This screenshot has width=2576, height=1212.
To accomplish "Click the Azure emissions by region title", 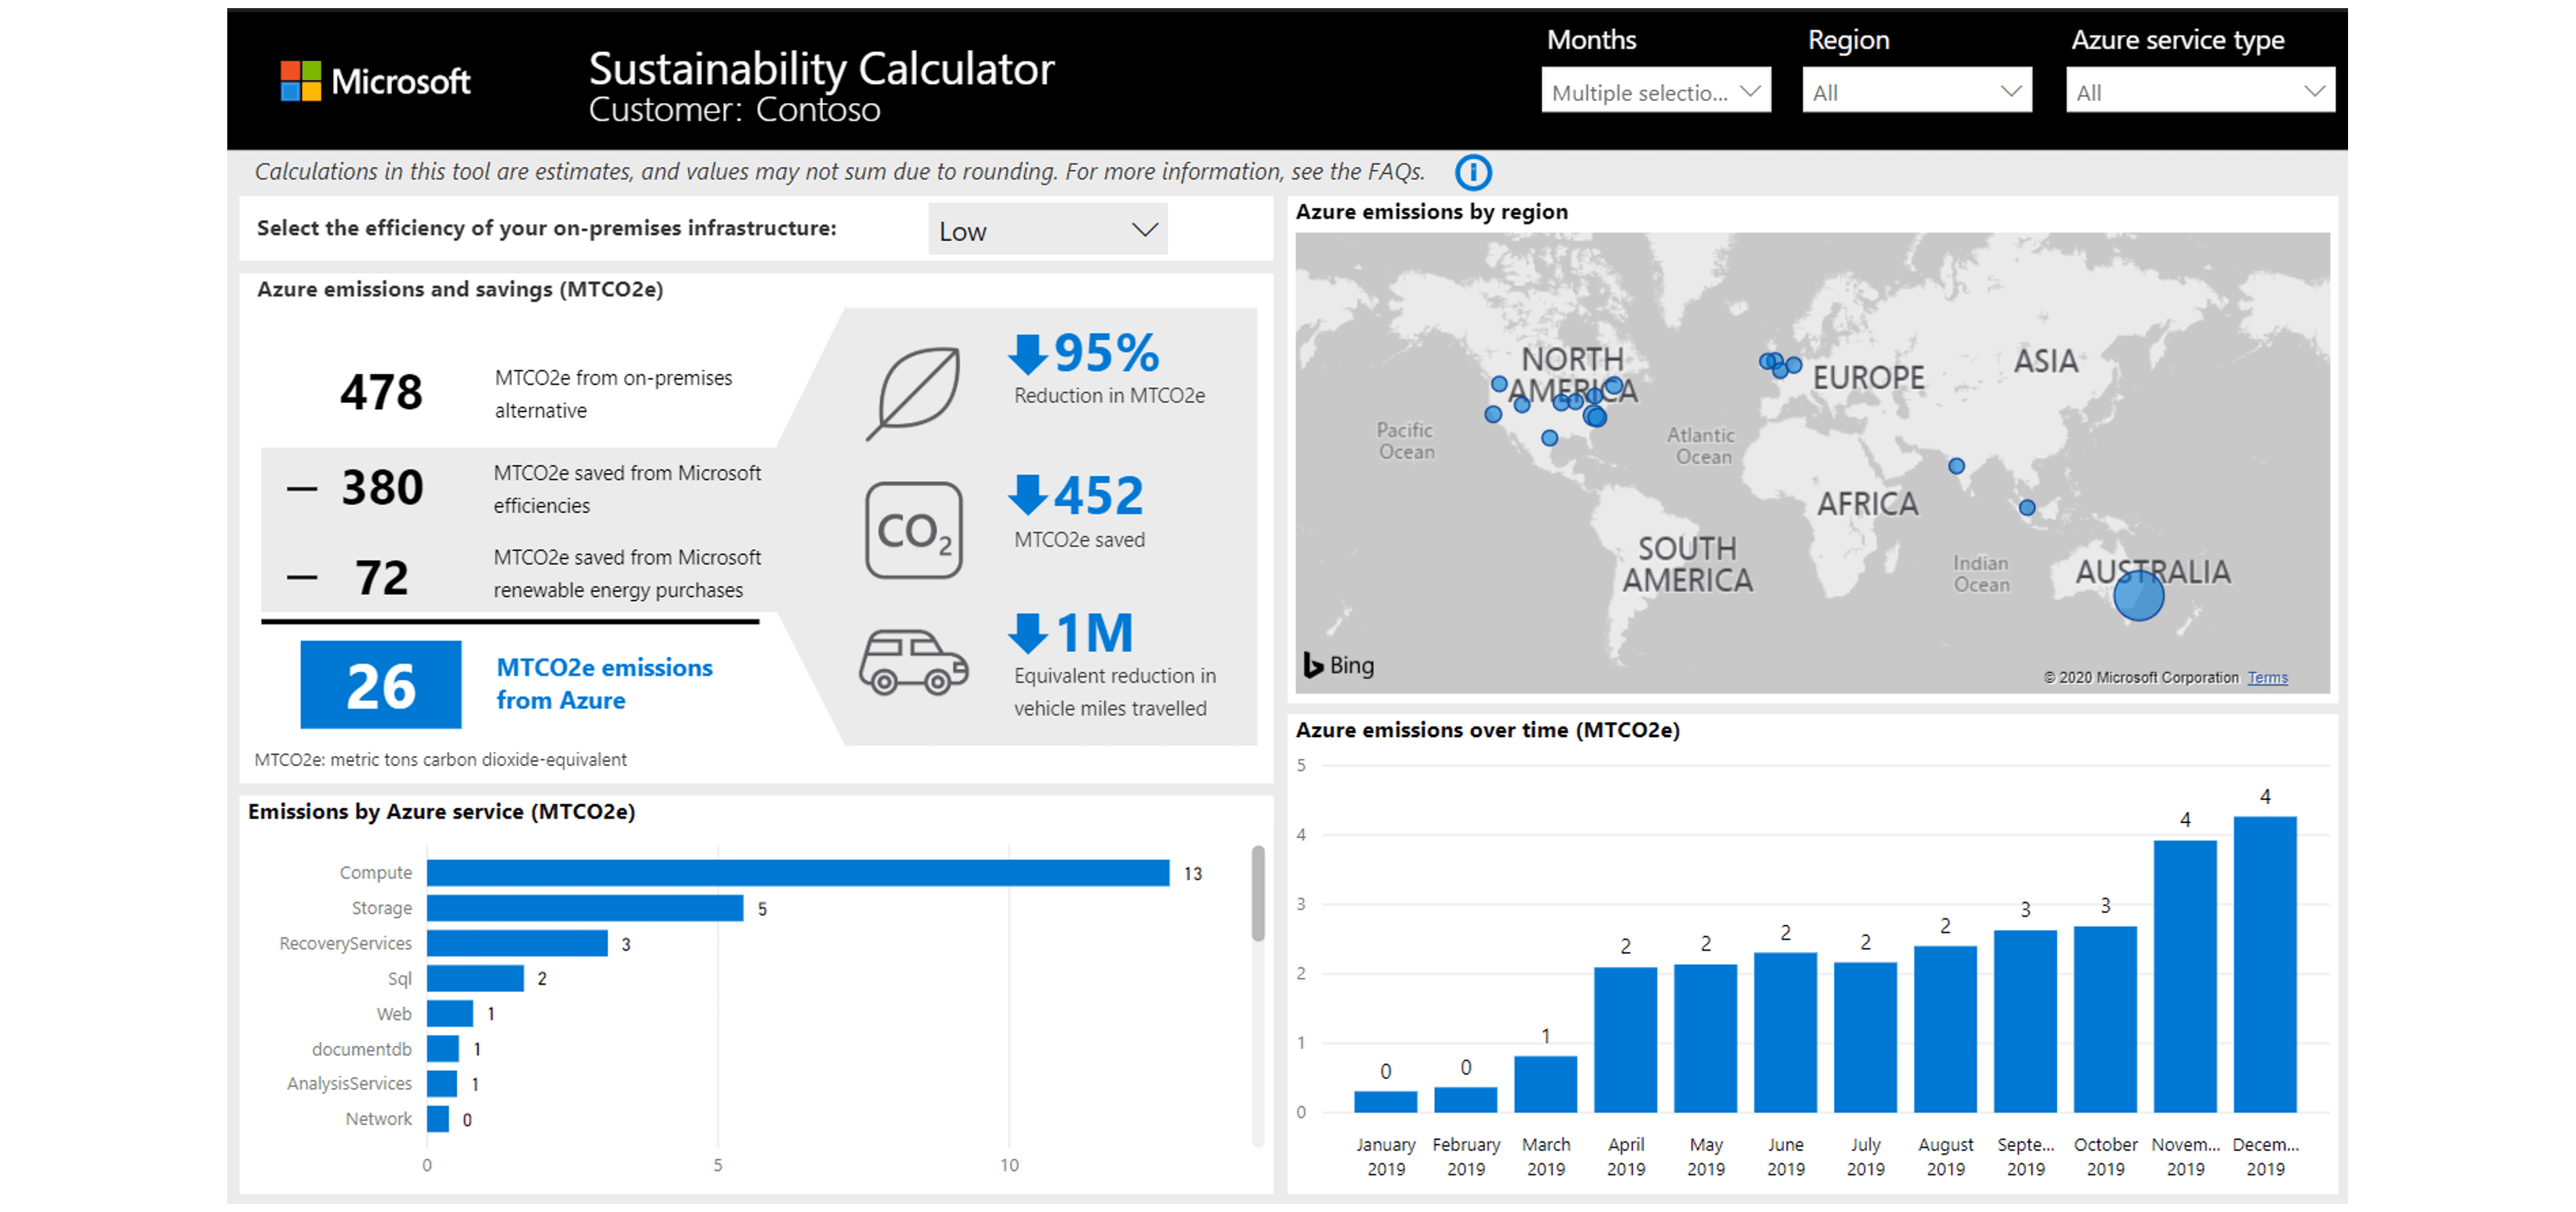I will (x=1433, y=211).
